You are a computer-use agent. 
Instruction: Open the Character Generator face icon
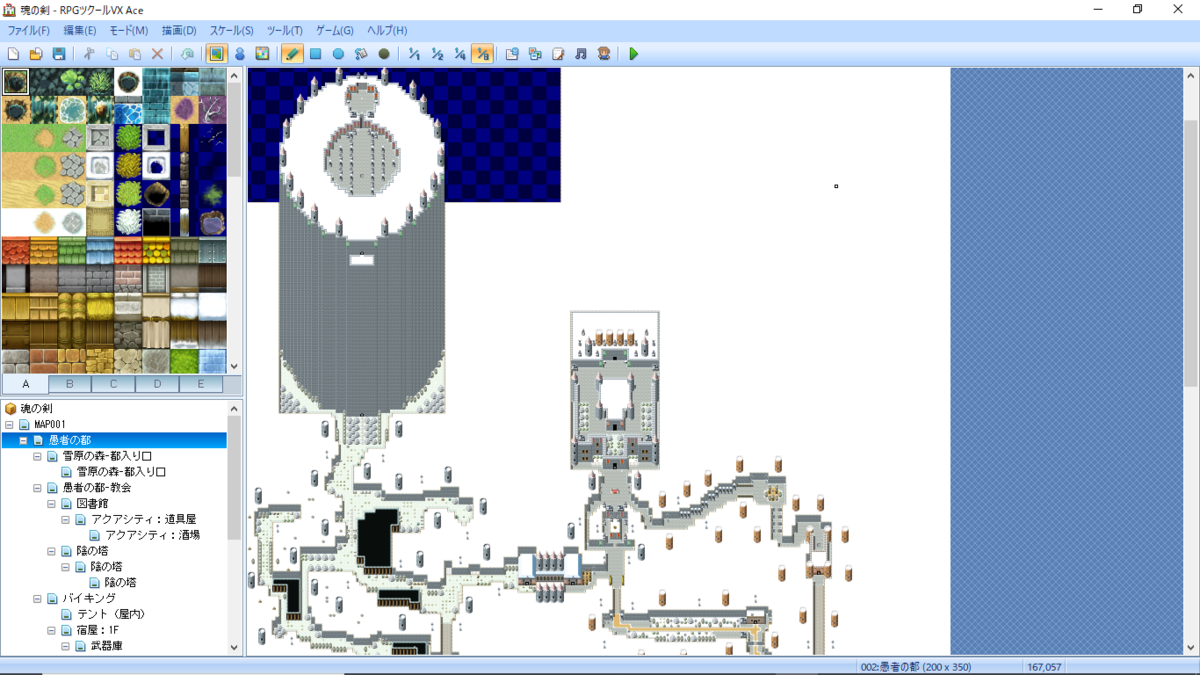(604, 54)
